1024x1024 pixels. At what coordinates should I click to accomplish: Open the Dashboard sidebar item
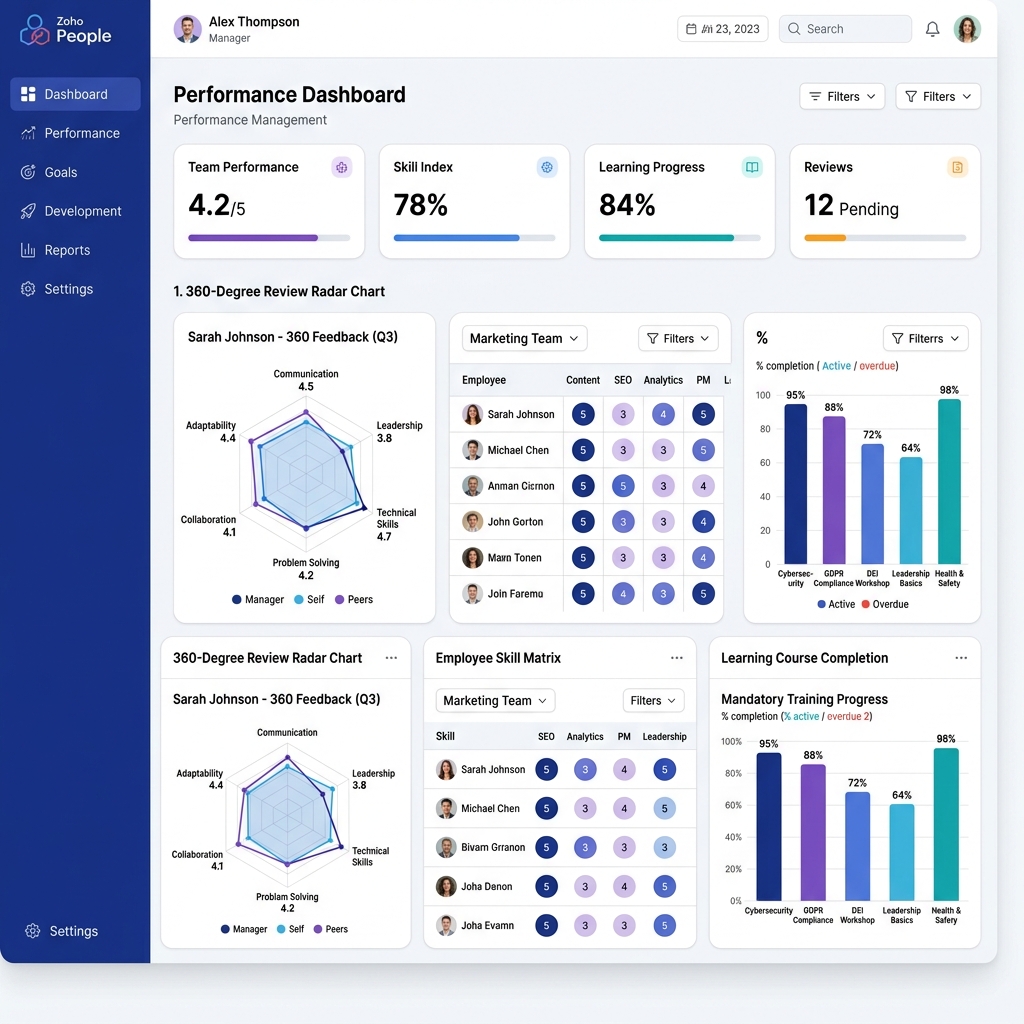click(x=75, y=94)
